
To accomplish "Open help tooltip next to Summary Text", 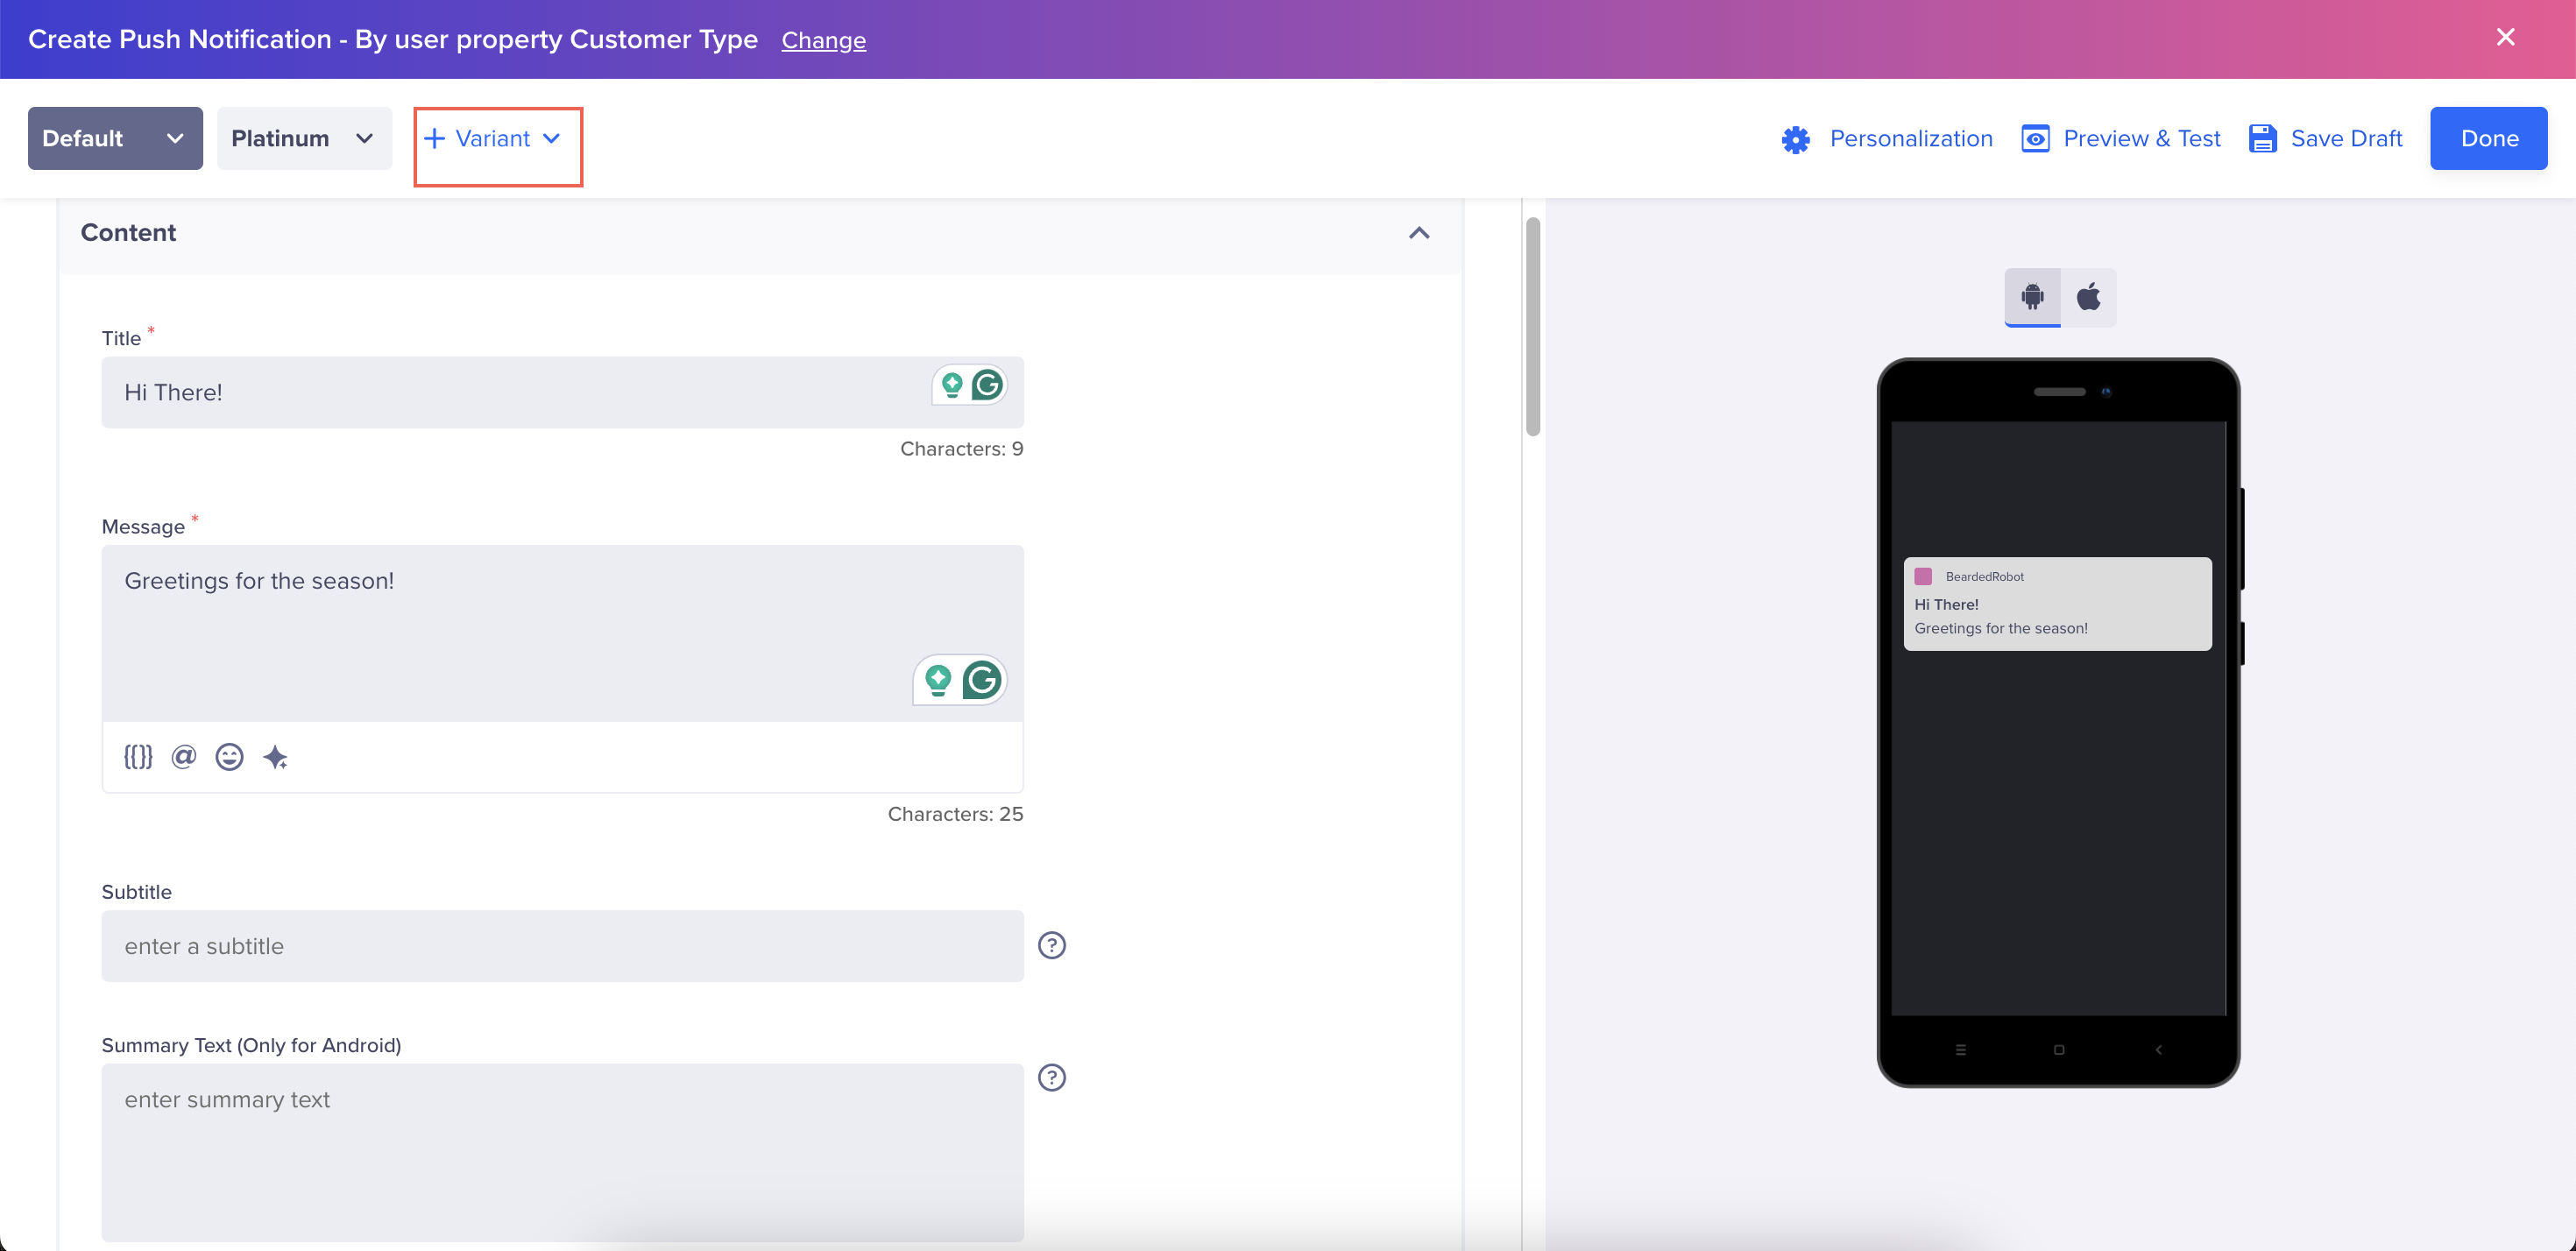I will (x=1051, y=1077).
